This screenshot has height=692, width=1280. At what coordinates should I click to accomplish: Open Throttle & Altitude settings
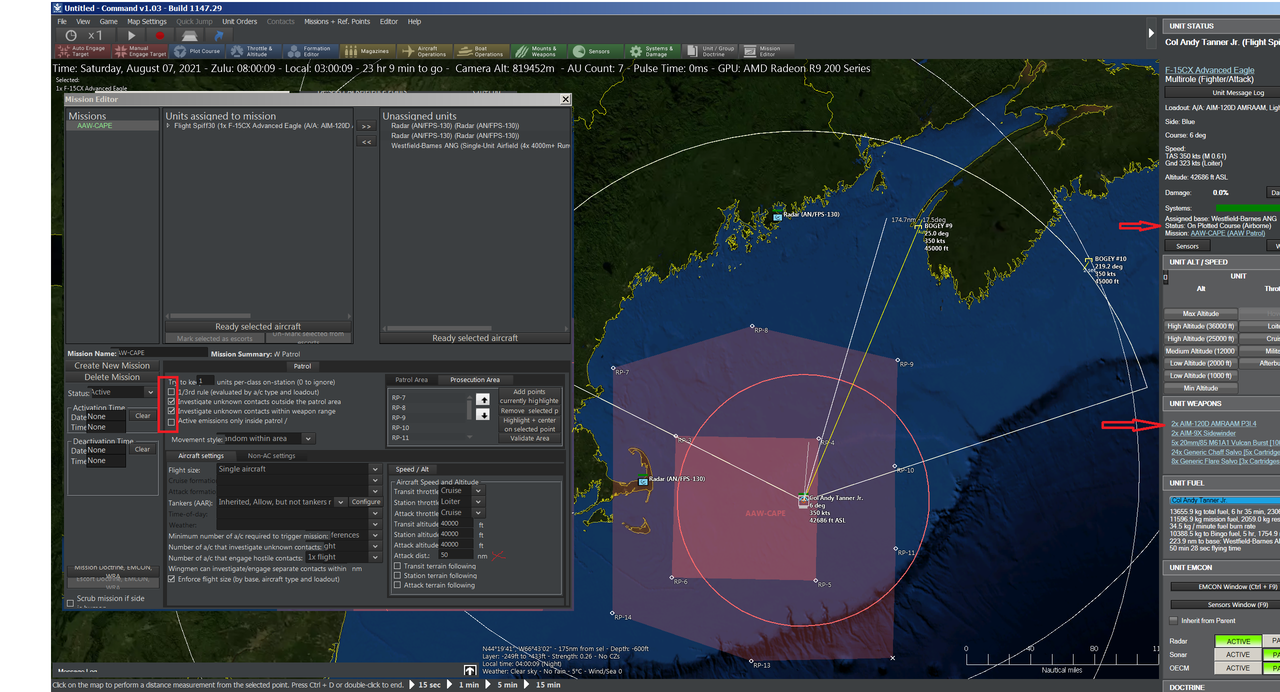(253, 50)
